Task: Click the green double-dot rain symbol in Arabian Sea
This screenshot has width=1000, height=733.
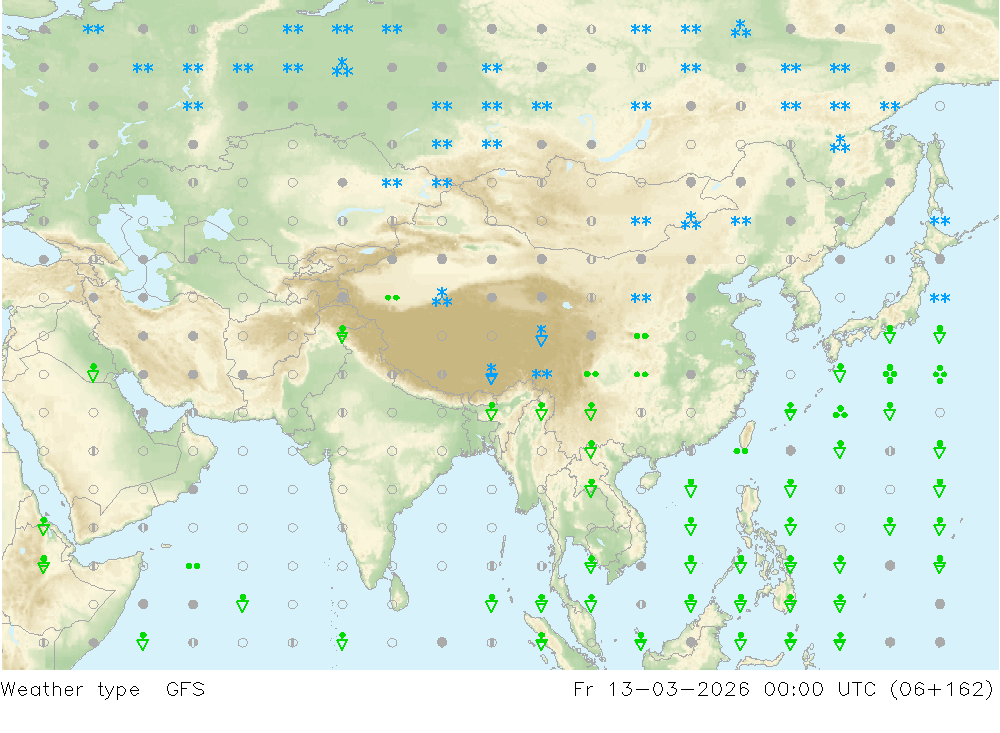Action: pos(193,566)
